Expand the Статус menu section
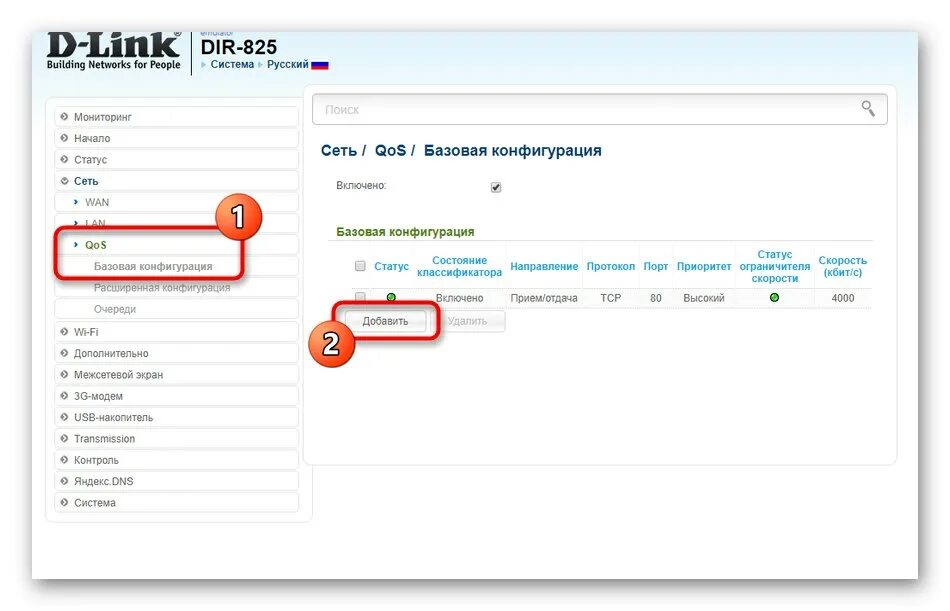 176,159
